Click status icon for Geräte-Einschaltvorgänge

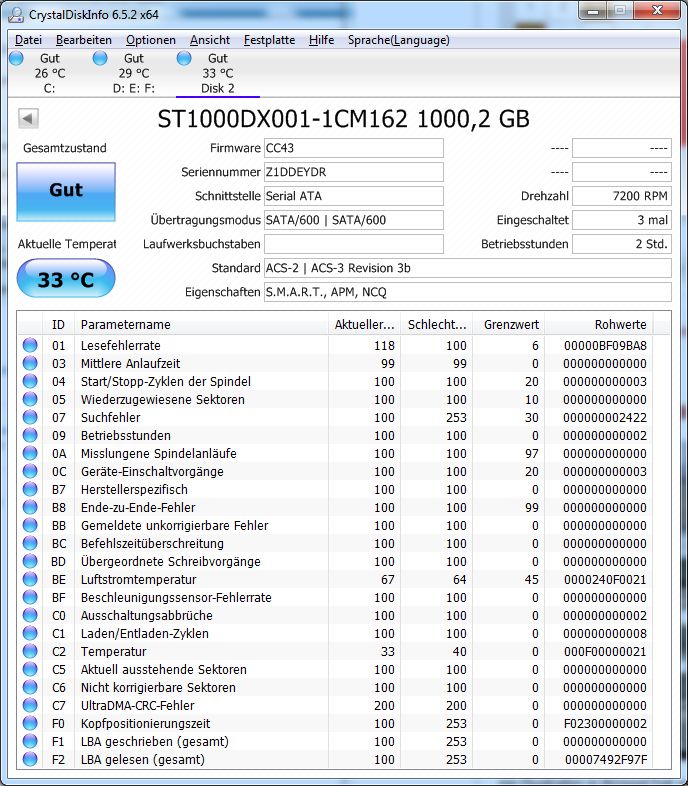click(x=30, y=471)
